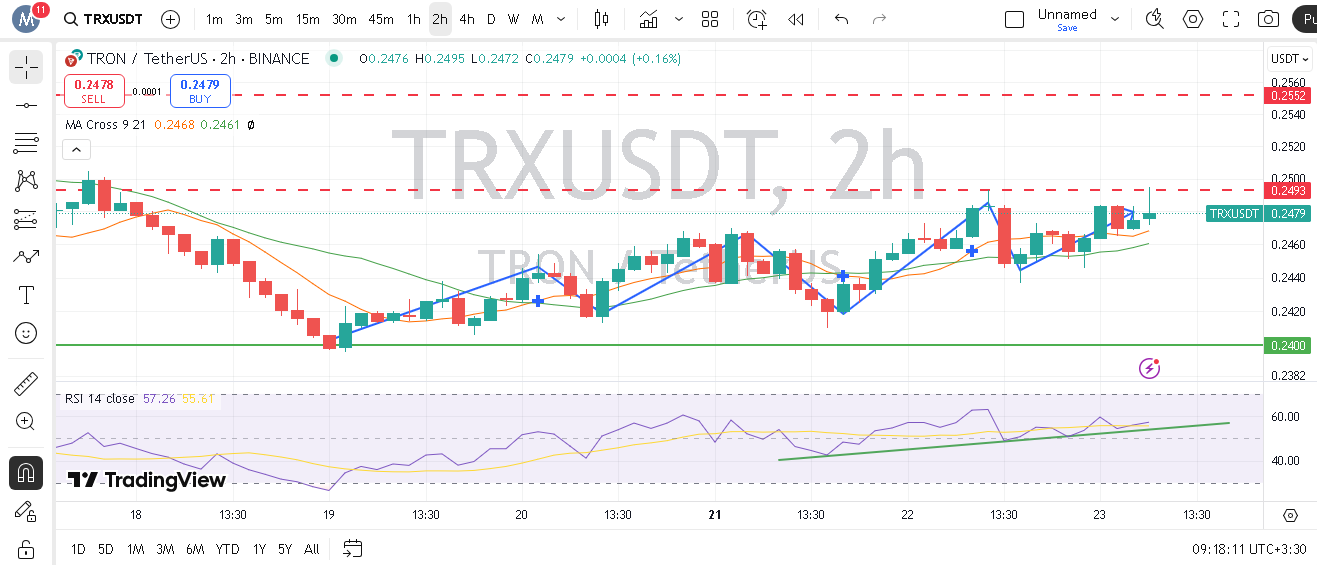Screen dimensions: 1317x565
Task: Collapse the indicator legend with chevron
Action: (77, 150)
